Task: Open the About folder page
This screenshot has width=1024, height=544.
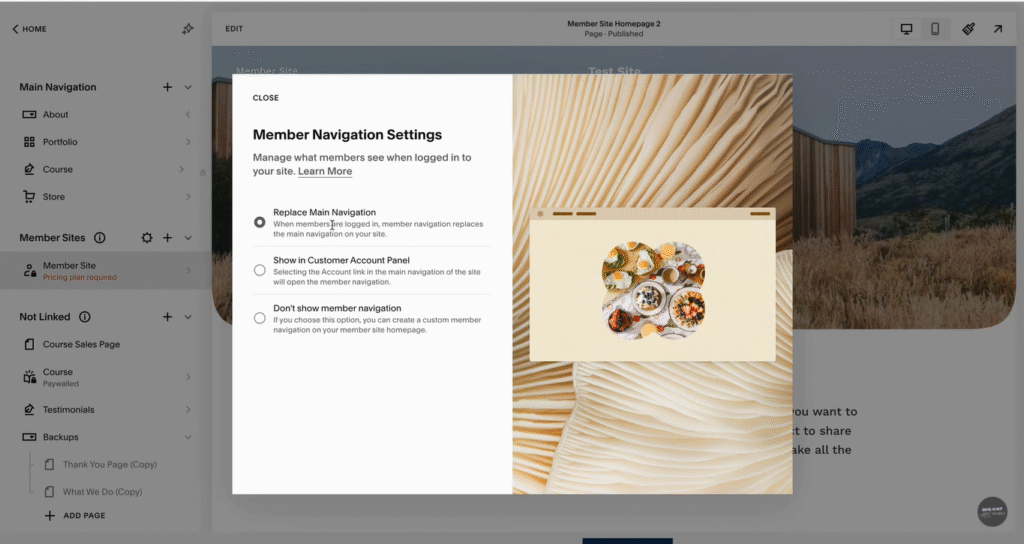Action: (56, 114)
